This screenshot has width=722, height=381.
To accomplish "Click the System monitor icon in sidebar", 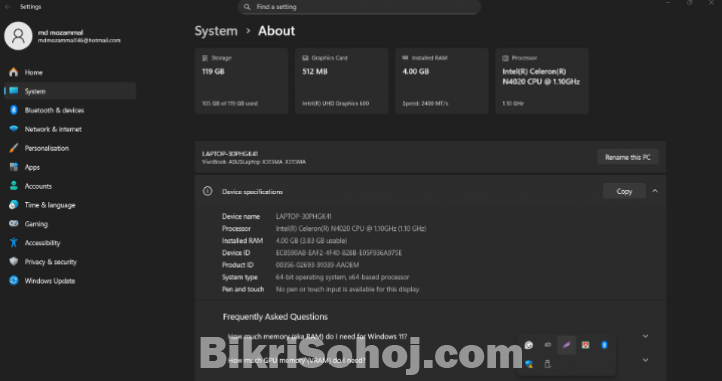I will (14, 91).
